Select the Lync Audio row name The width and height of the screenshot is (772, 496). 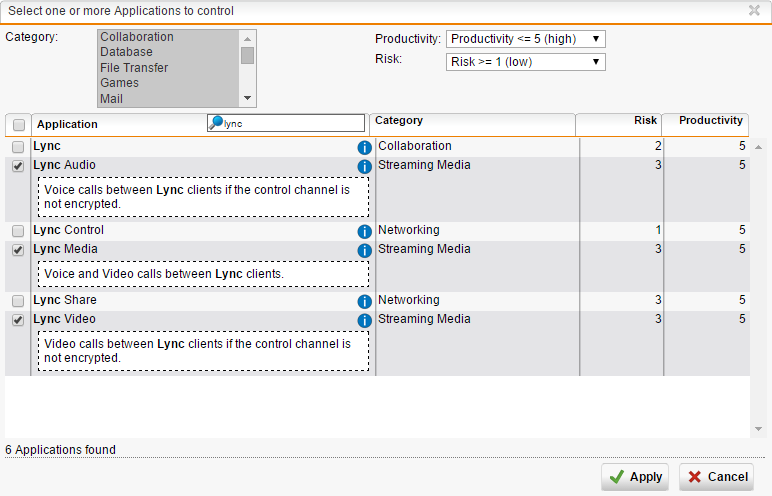pyautogui.click(x=64, y=165)
